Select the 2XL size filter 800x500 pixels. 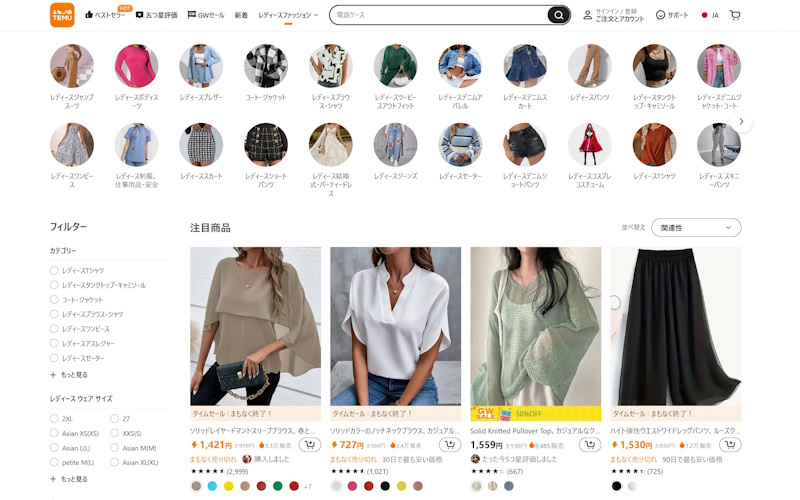[x=54, y=418]
